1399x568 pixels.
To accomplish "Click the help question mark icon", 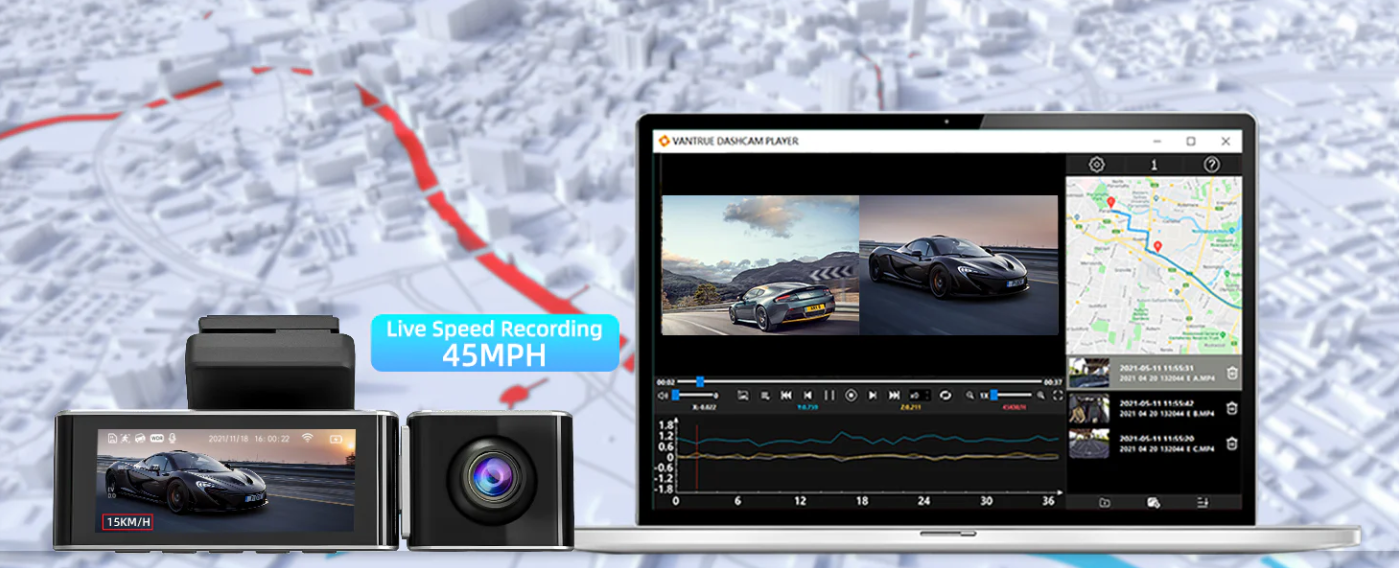I will 1211,165.
